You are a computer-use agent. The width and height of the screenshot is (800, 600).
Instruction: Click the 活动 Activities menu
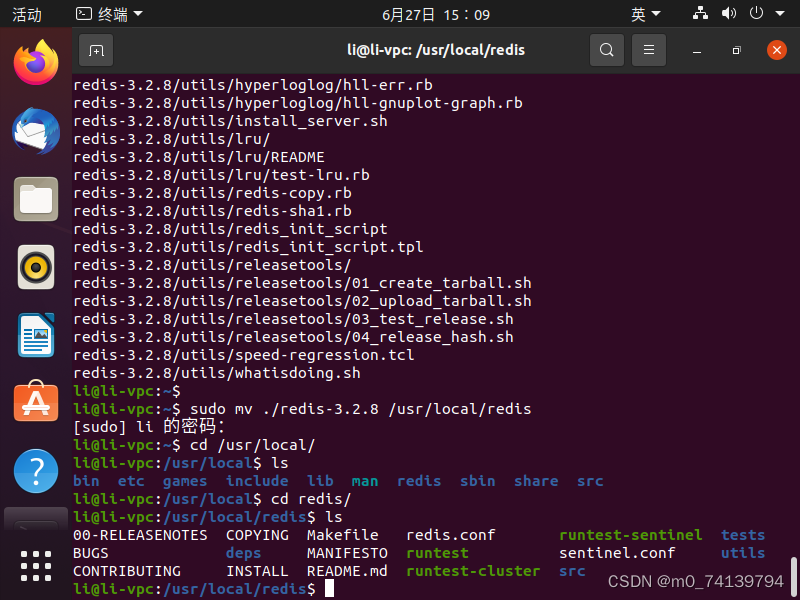[27, 13]
